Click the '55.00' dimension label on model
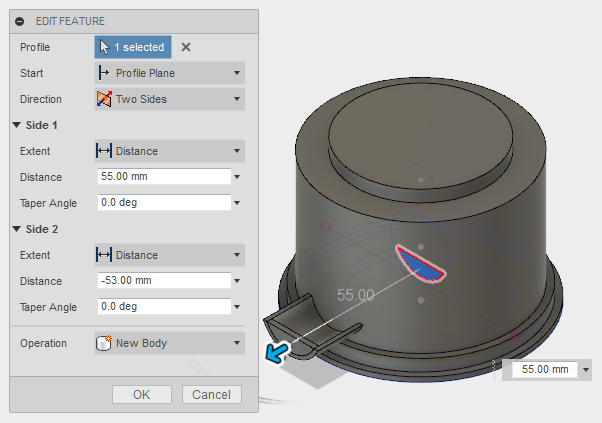The image size is (602, 423). [x=356, y=295]
